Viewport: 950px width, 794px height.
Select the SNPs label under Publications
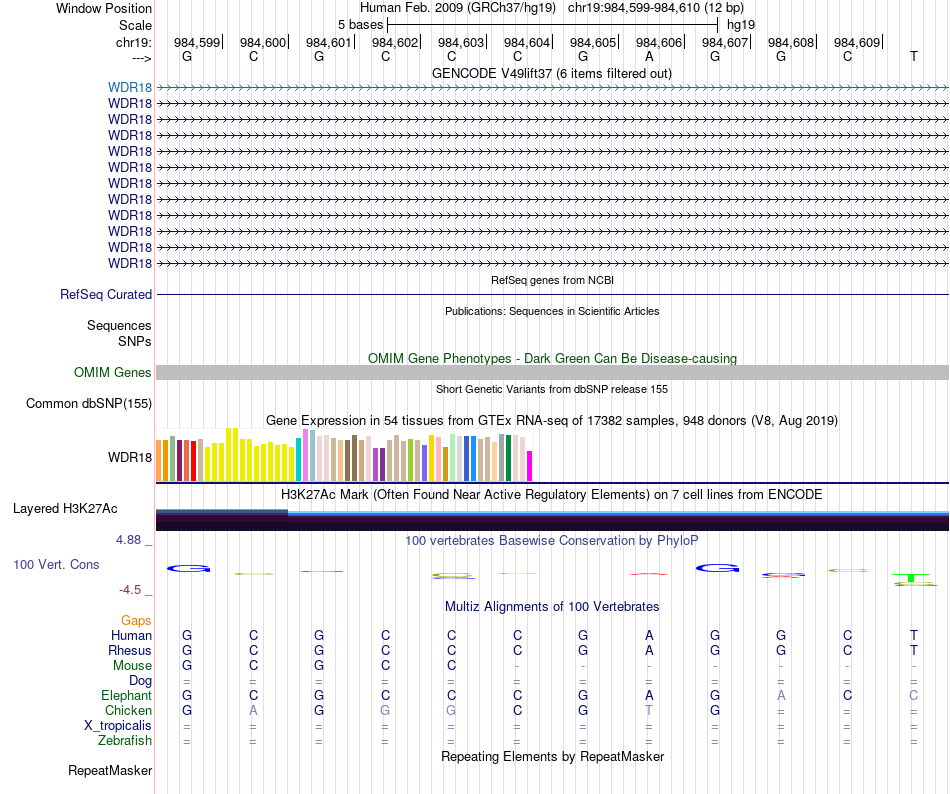135,341
